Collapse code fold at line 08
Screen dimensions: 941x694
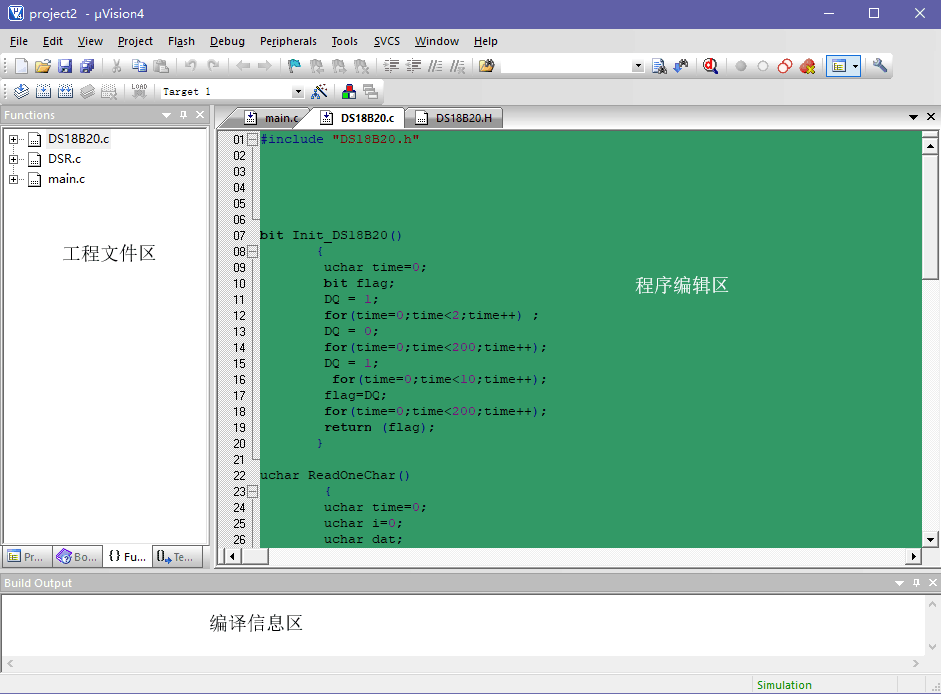click(x=252, y=252)
